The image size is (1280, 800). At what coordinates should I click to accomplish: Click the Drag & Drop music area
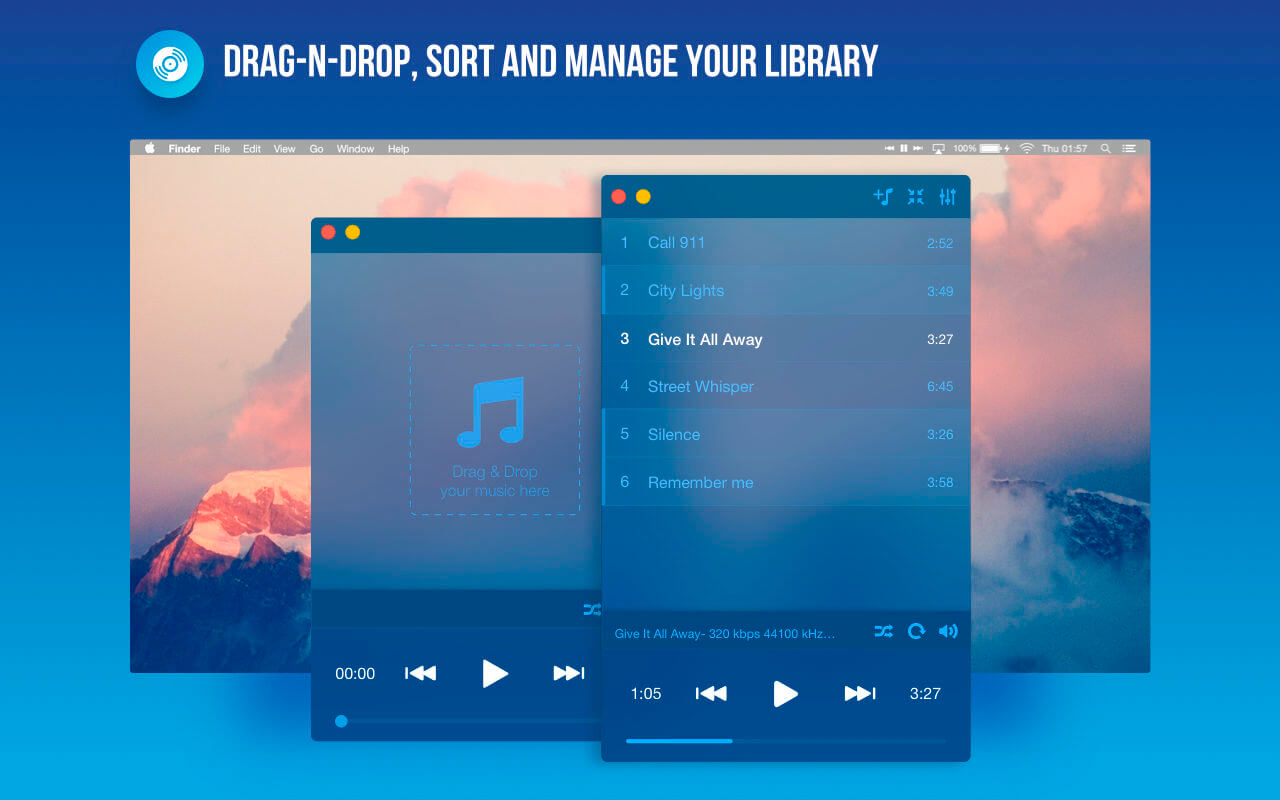coord(495,430)
